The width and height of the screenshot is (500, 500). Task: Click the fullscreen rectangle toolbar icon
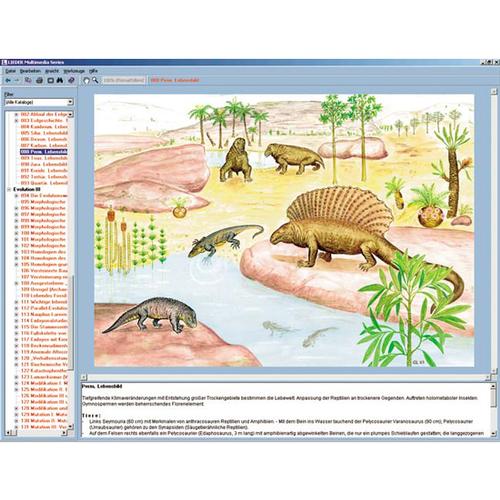50,80
